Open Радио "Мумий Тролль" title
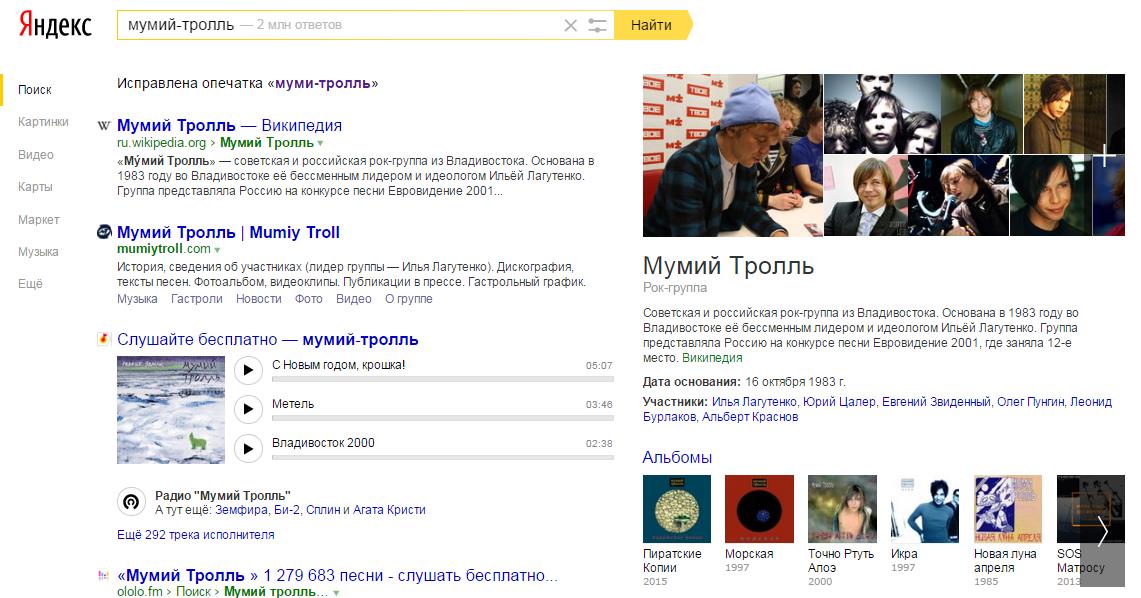 [223, 495]
